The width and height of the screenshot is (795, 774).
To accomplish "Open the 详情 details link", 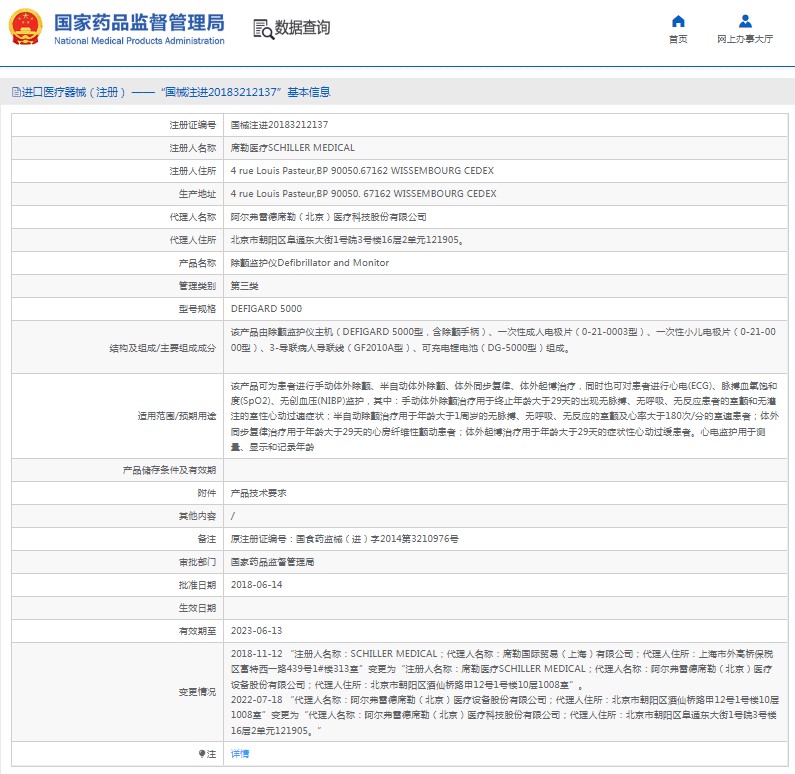I will [240, 754].
